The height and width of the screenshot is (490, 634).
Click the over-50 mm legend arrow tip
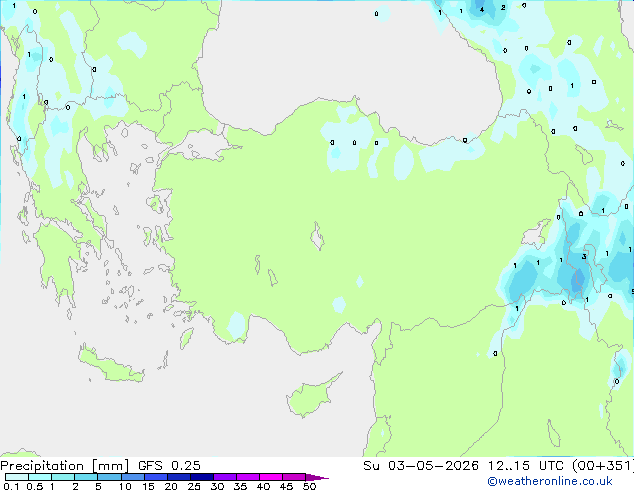[x=317, y=477]
